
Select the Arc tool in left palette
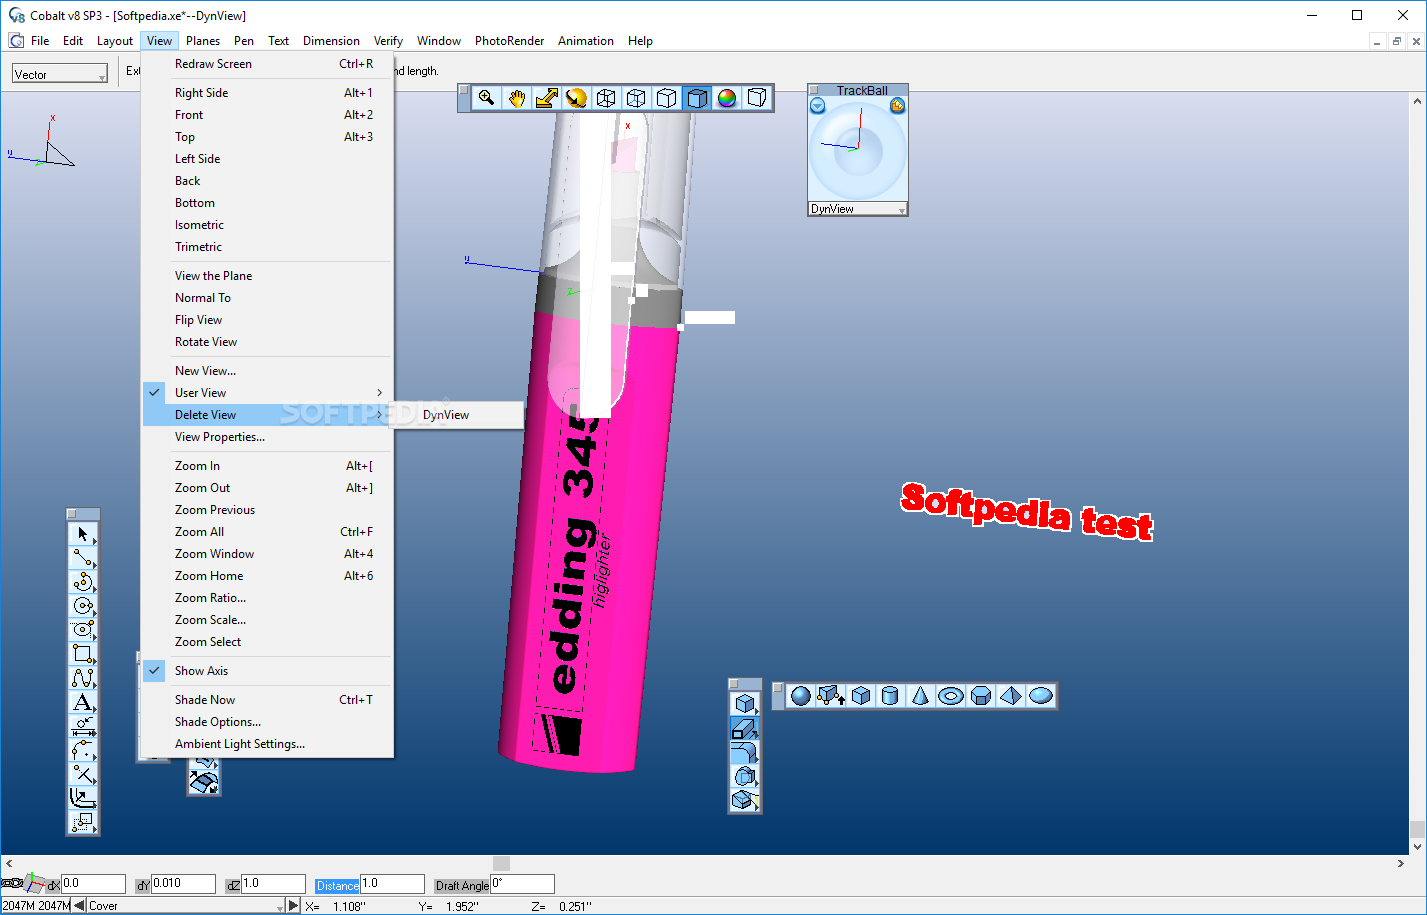(83, 582)
